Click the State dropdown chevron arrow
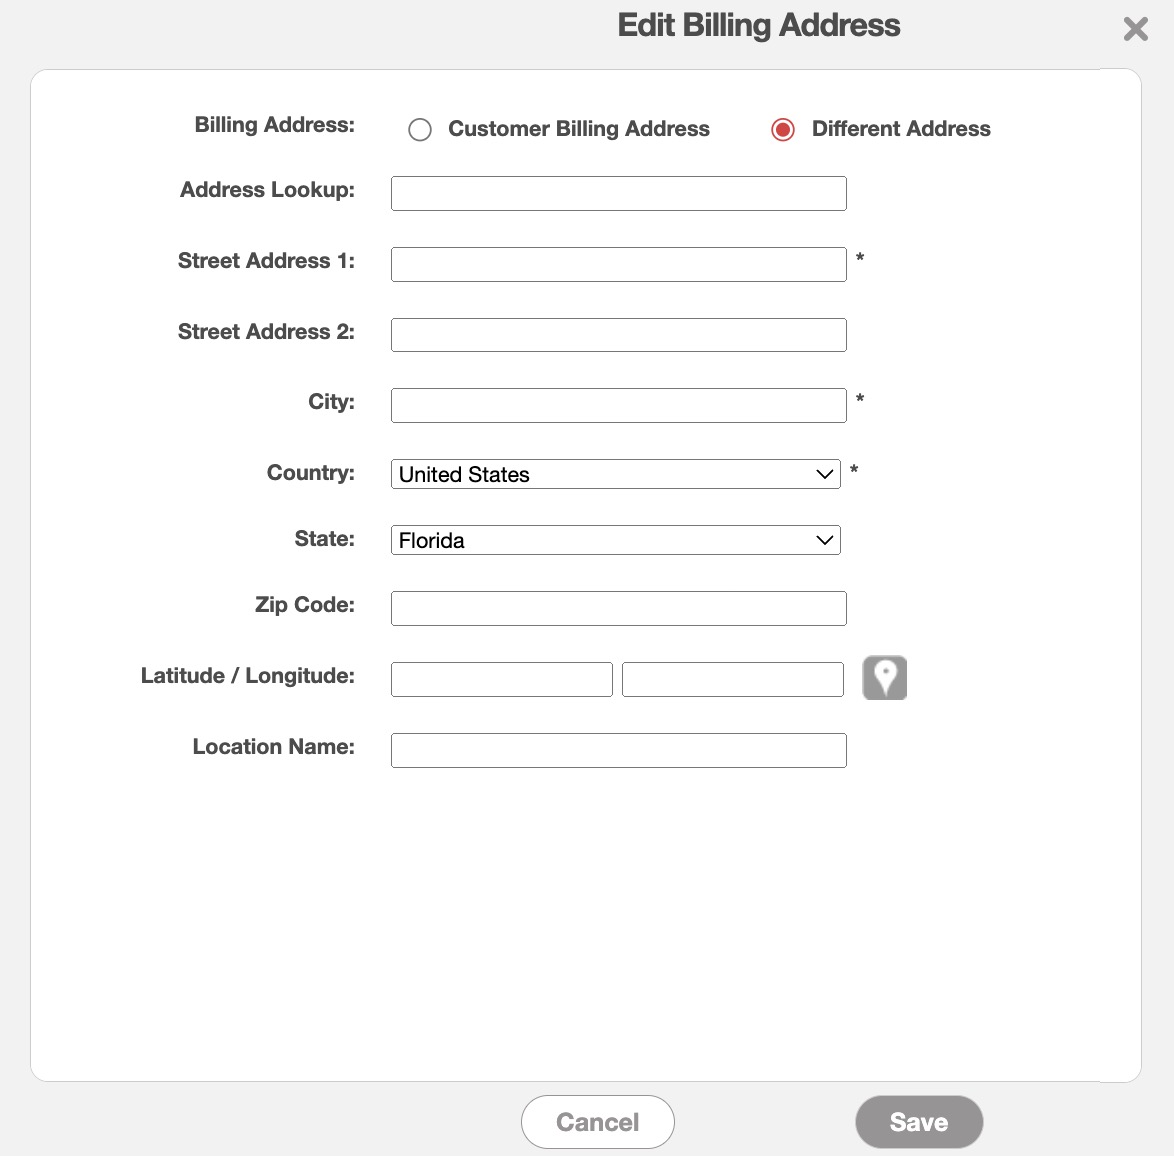 825,540
